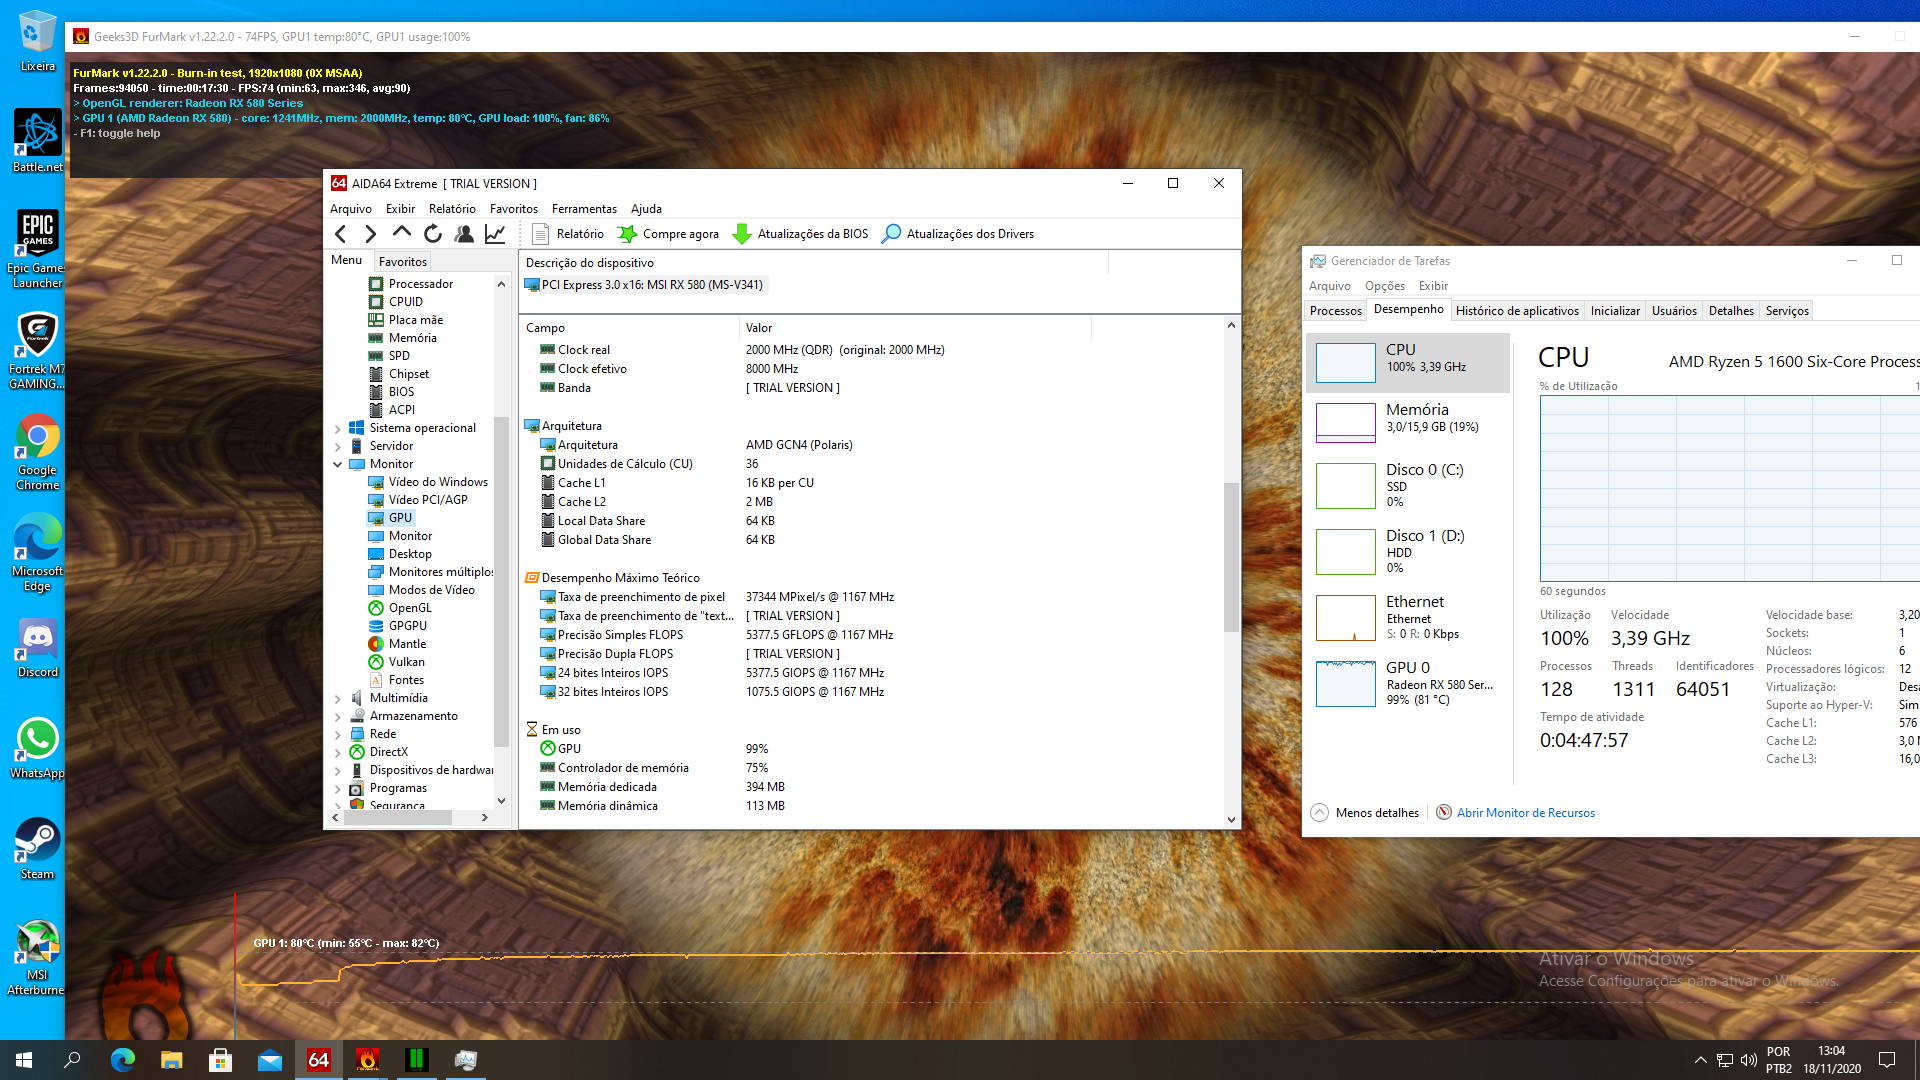Click the Campo column header
This screenshot has height=1080, width=1920.
coord(630,328)
